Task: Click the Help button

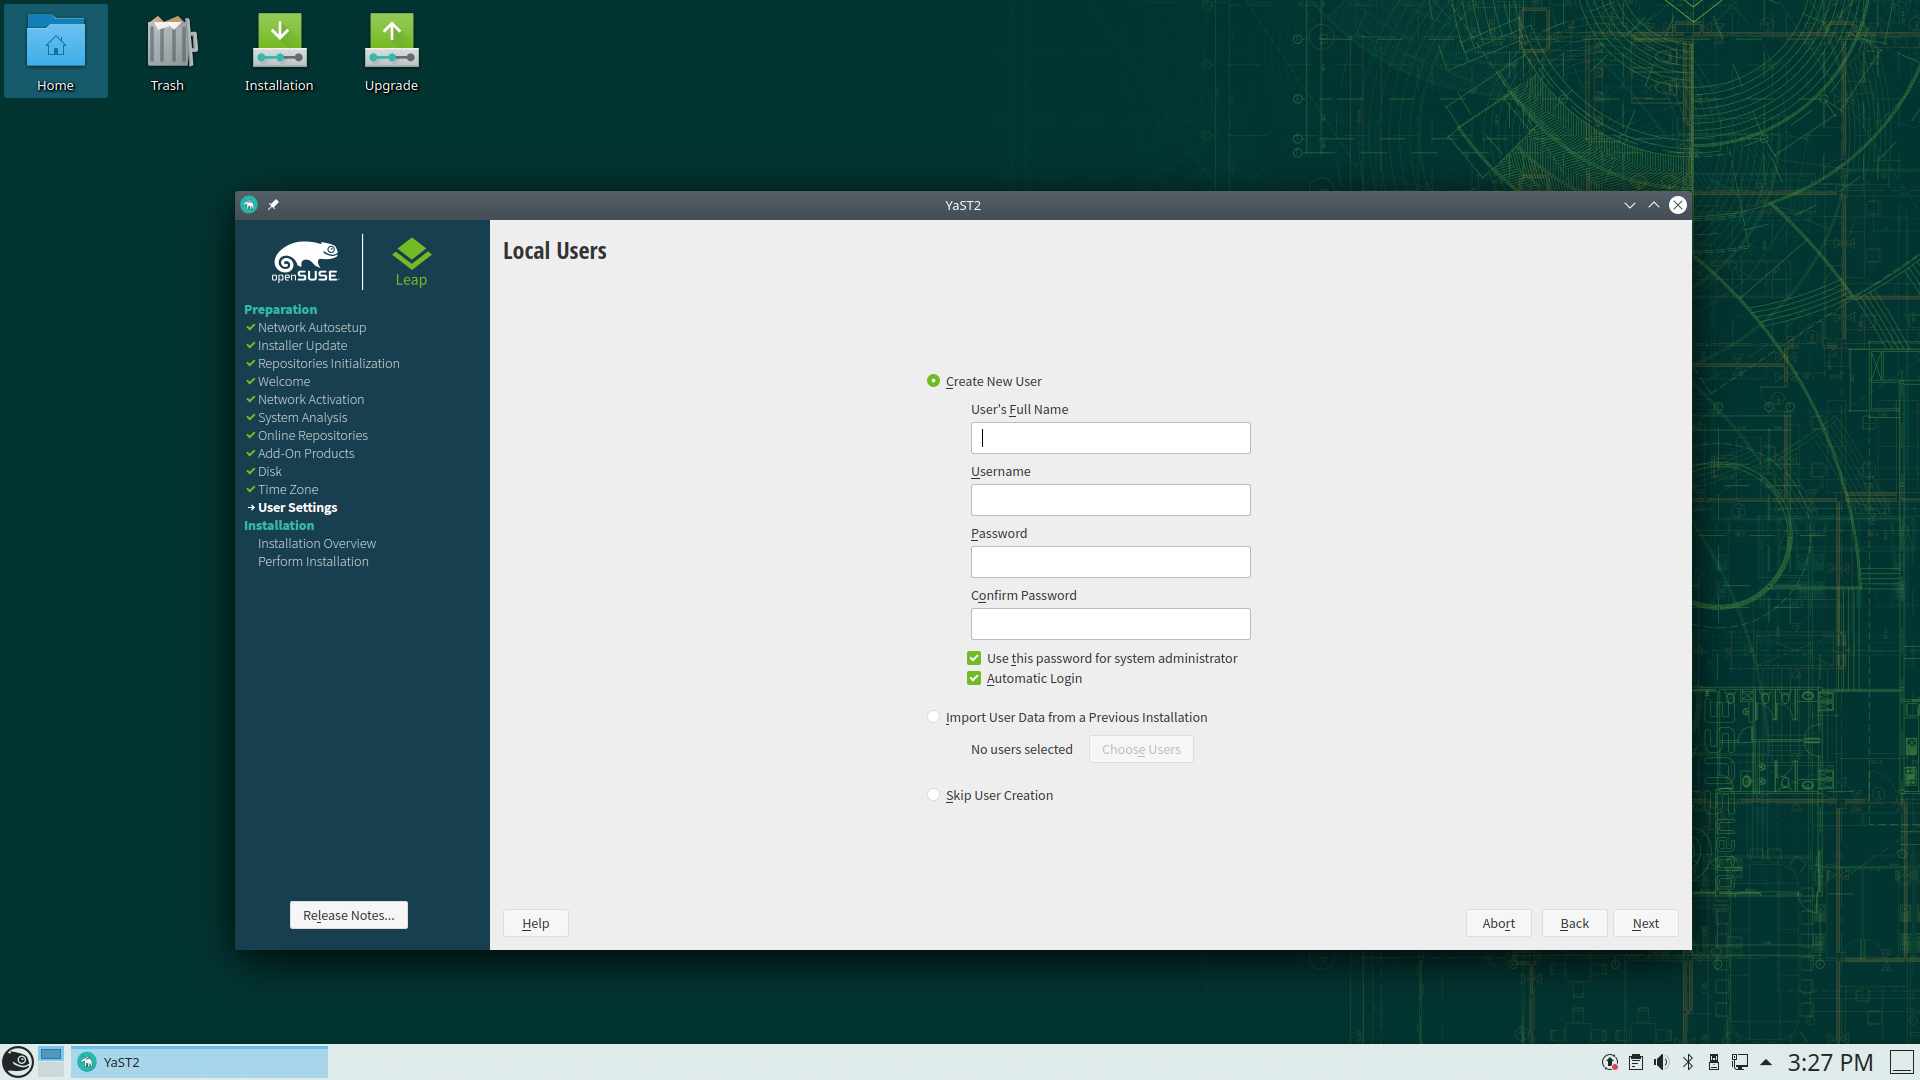Action: [535, 923]
